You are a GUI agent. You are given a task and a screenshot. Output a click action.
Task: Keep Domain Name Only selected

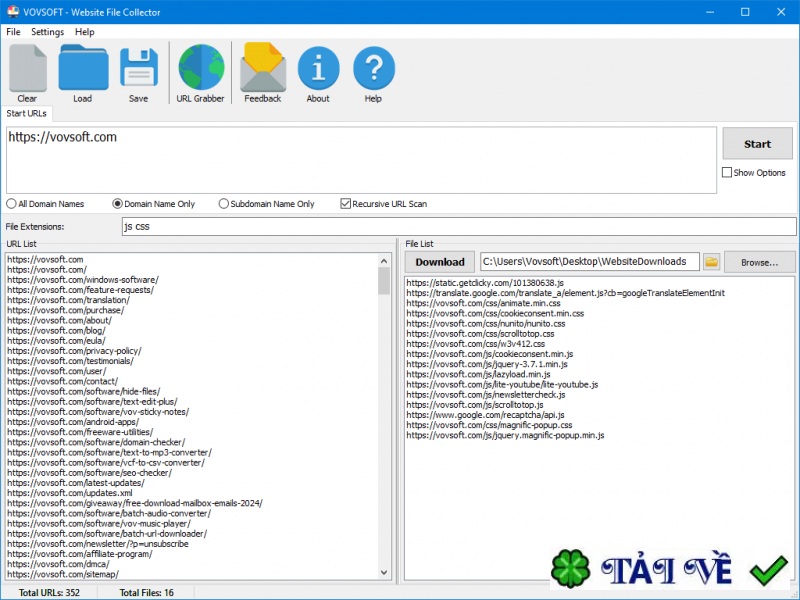pyautogui.click(x=117, y=203)
